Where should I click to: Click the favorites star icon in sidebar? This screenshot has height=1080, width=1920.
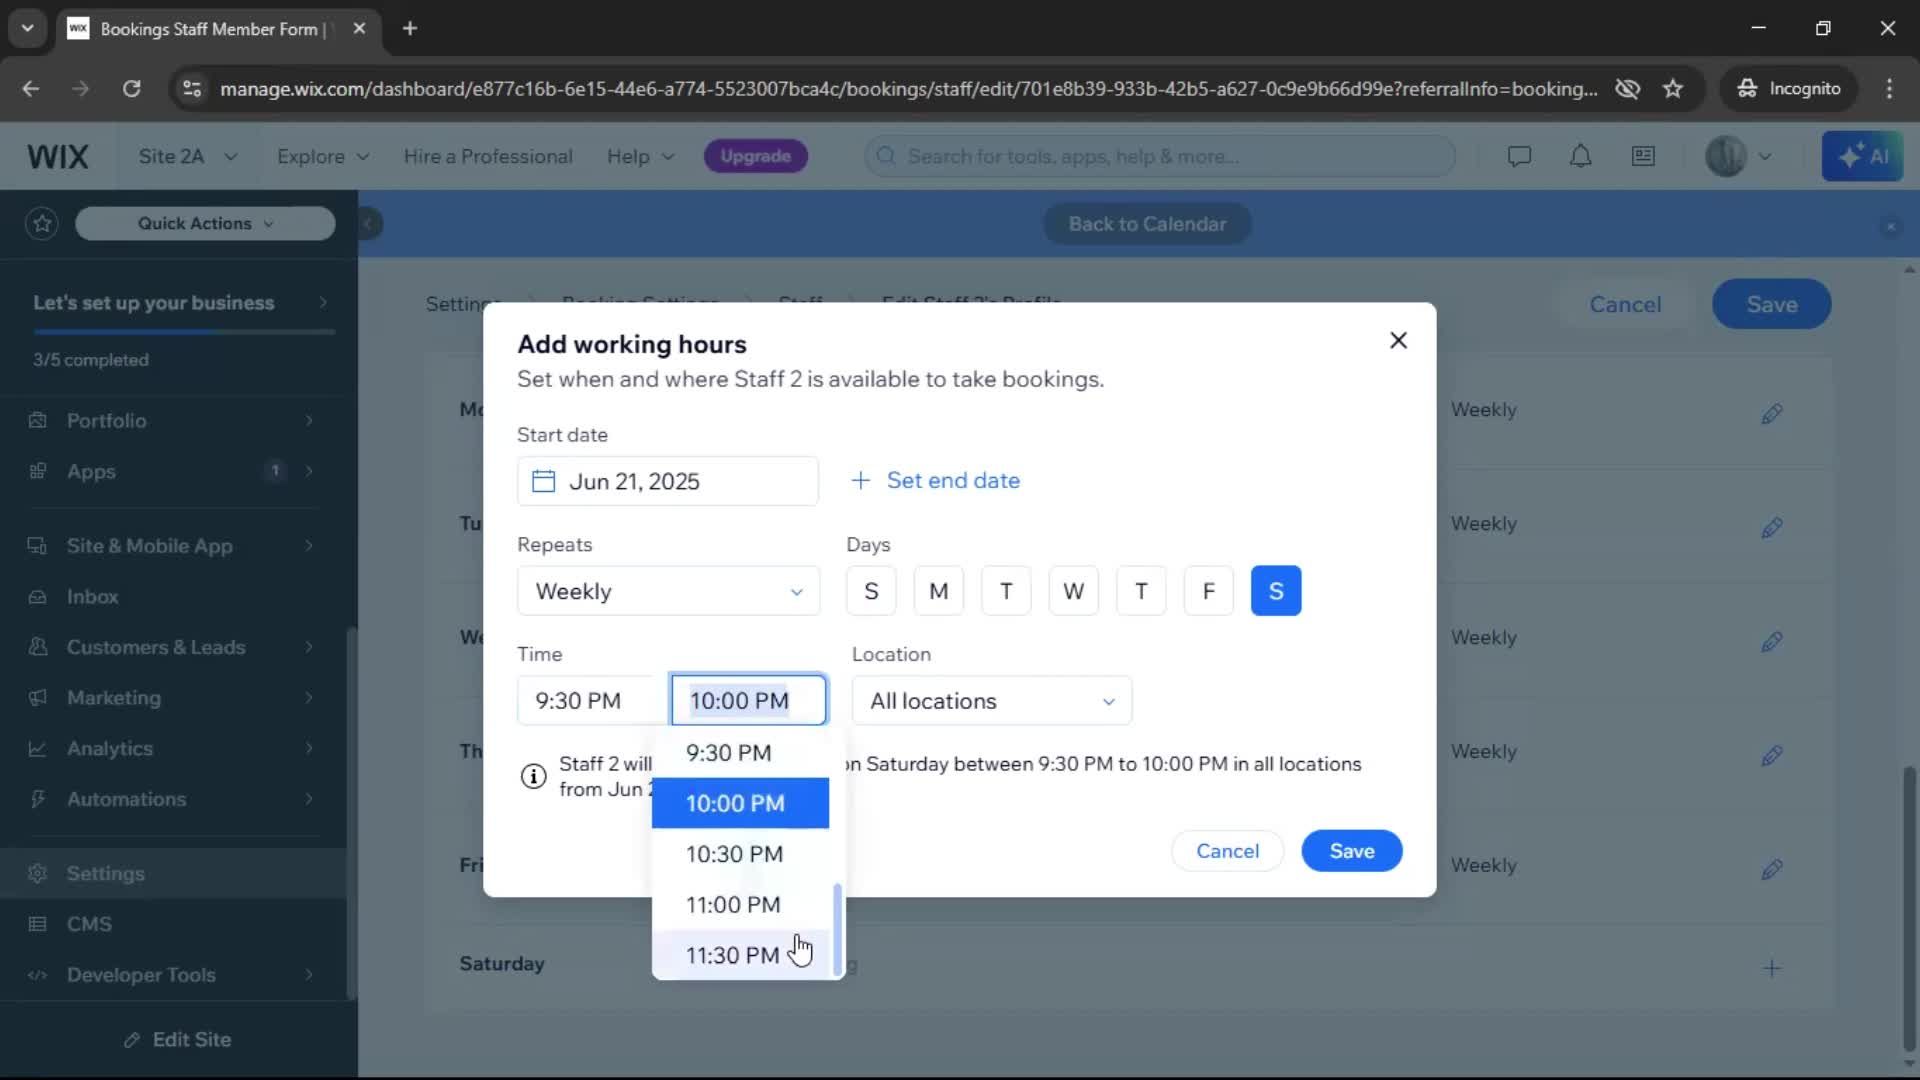coord(42,223)
